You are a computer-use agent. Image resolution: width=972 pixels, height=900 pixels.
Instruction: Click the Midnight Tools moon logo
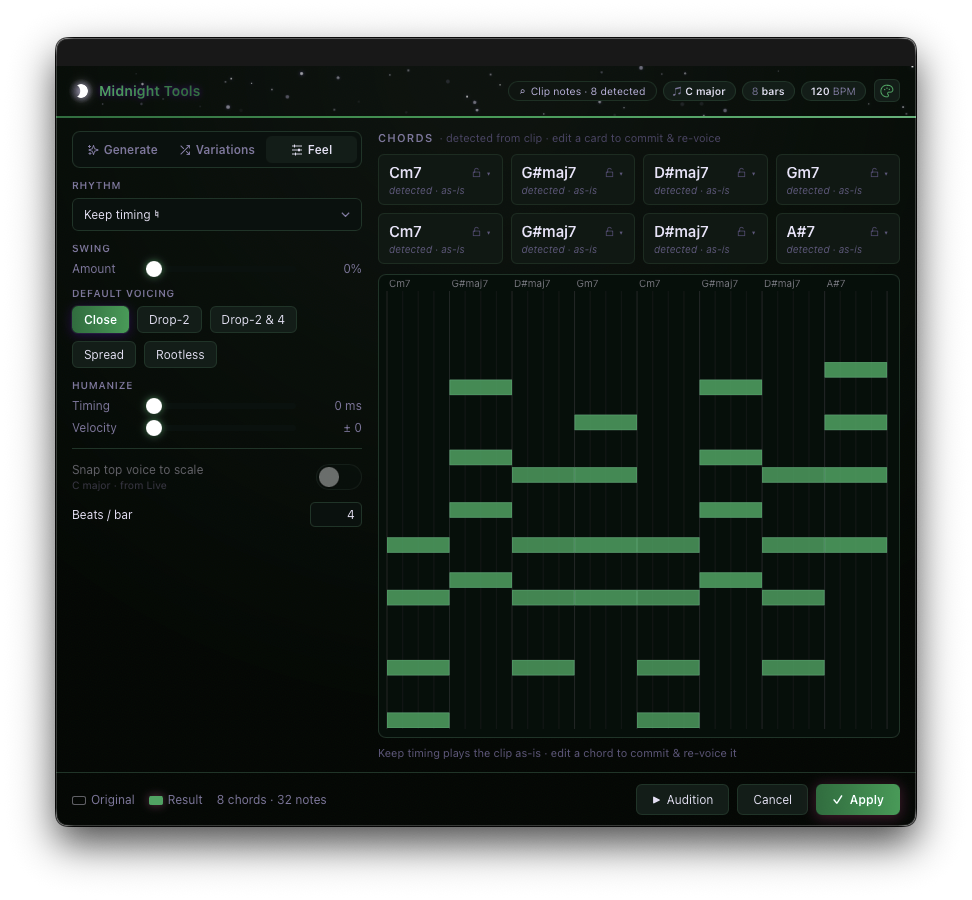tap(81, 91)
